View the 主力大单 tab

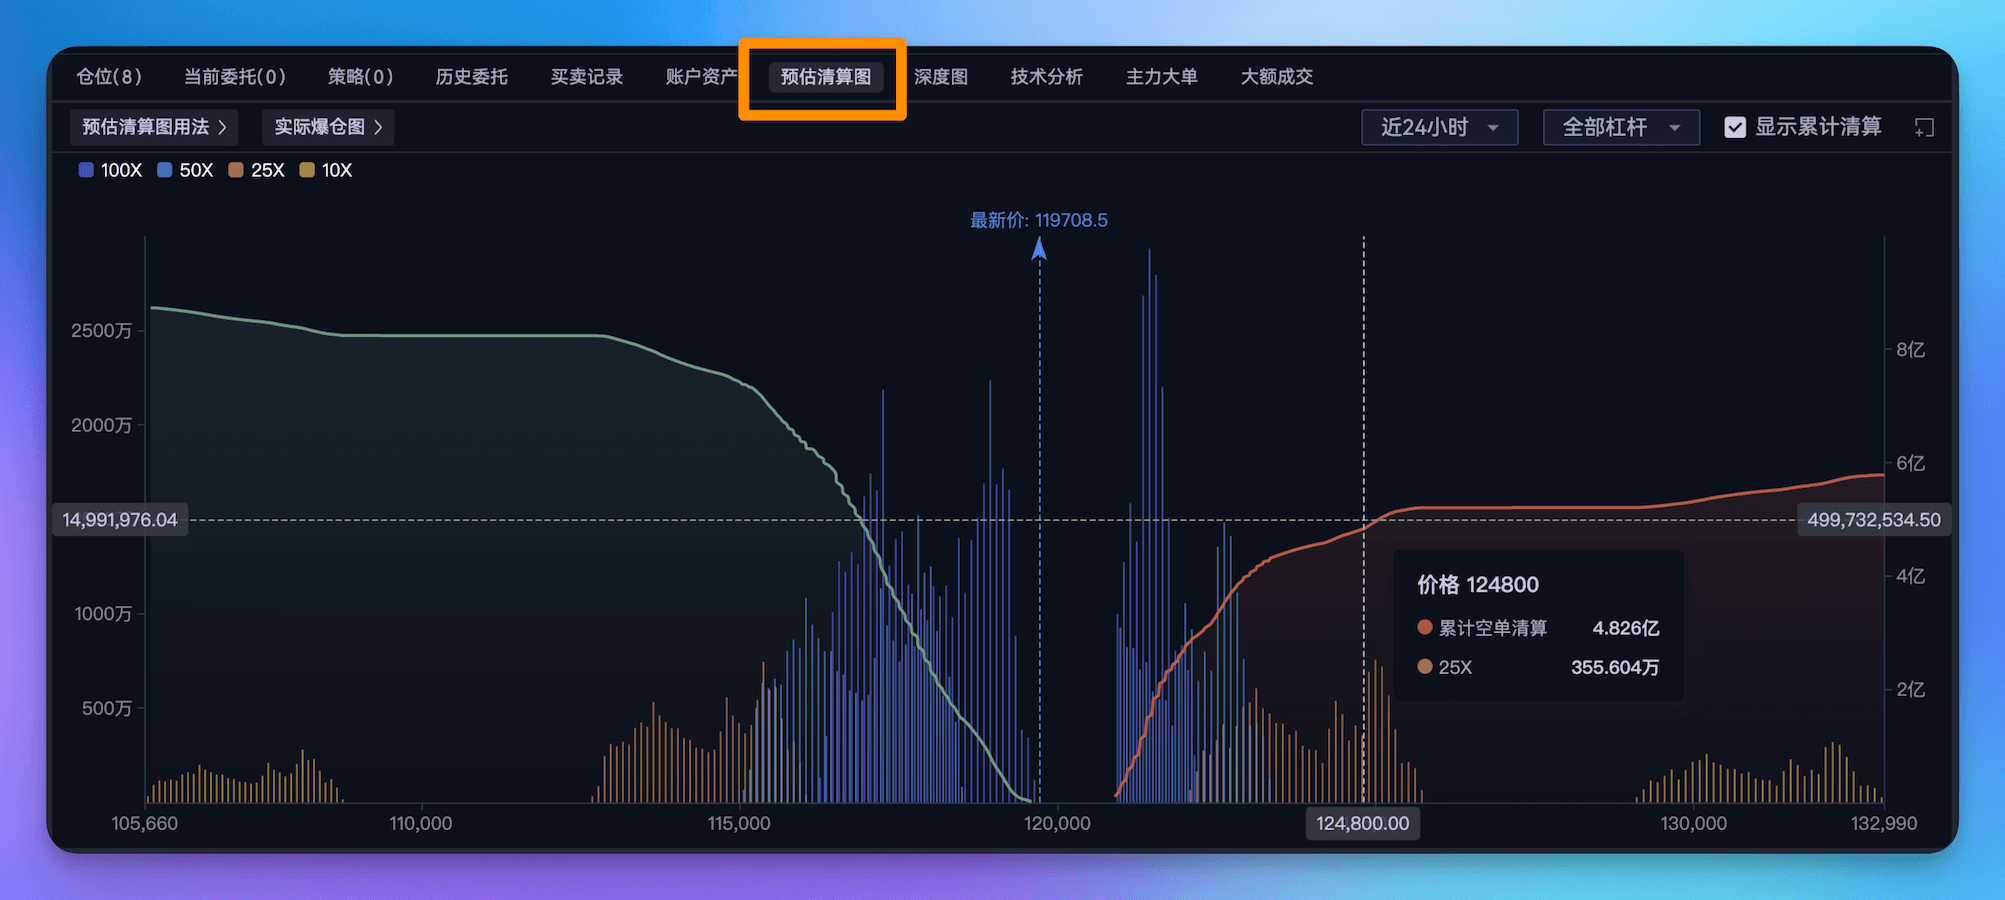click(1162, 77)
